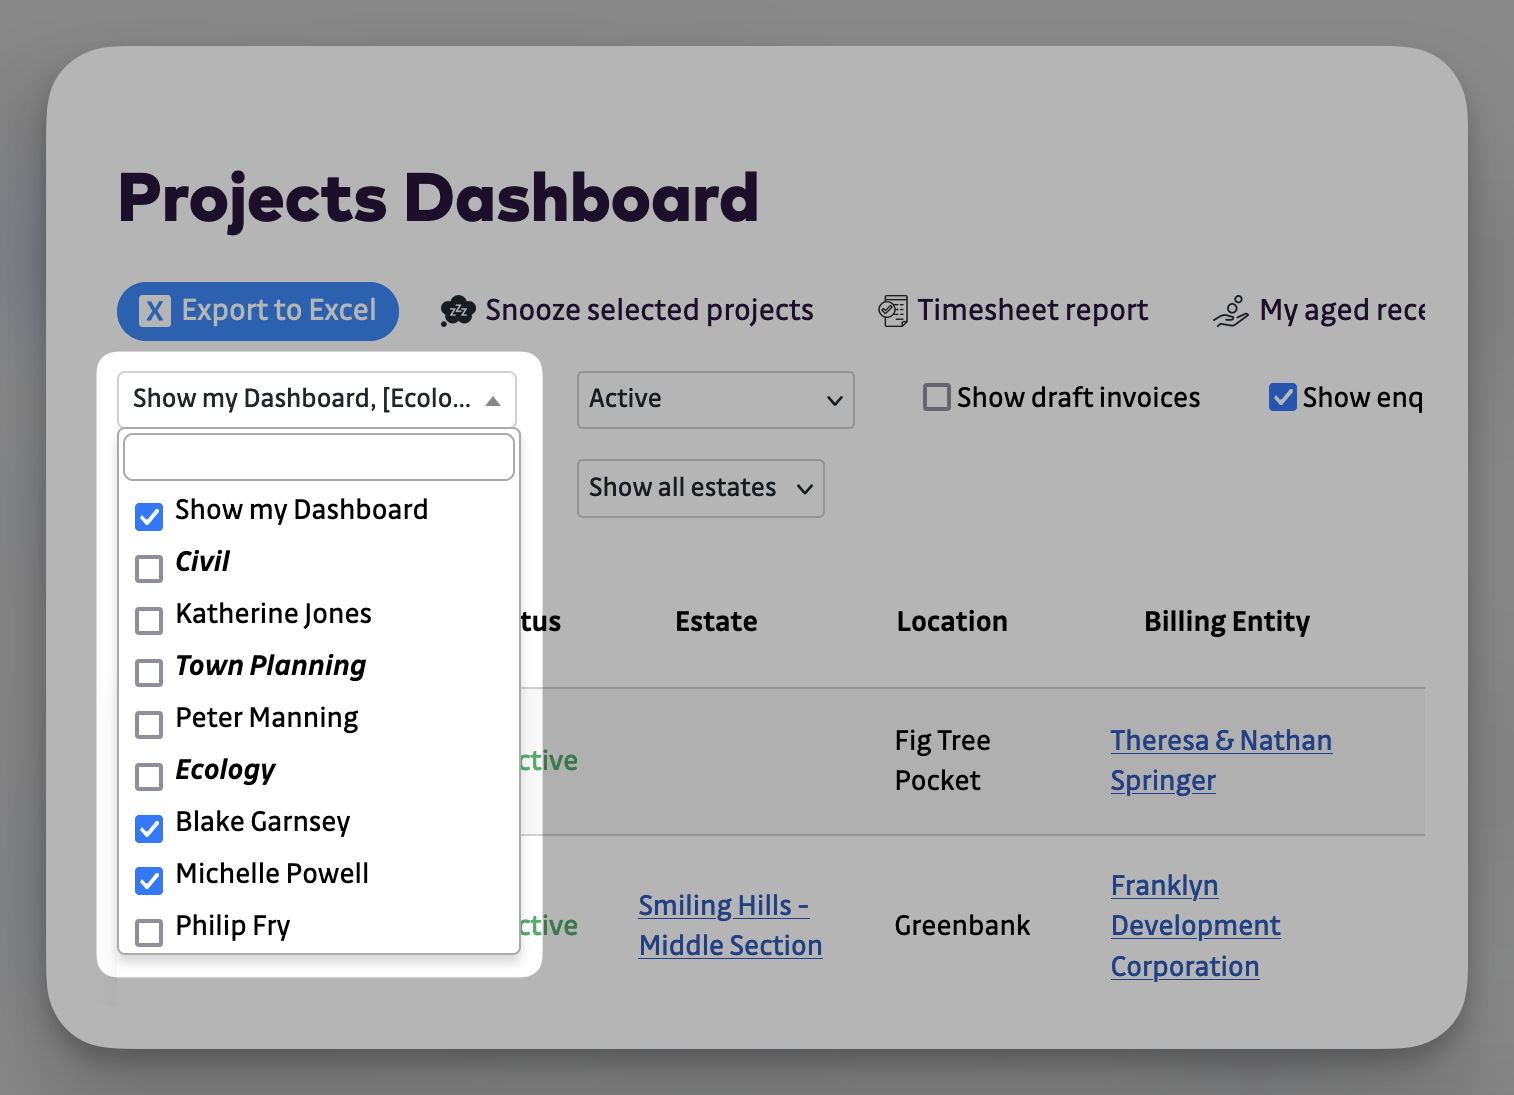Click the search box inside the filter dropdown
This screenshot has width=1514, height=1095.
tap(318, 456)
